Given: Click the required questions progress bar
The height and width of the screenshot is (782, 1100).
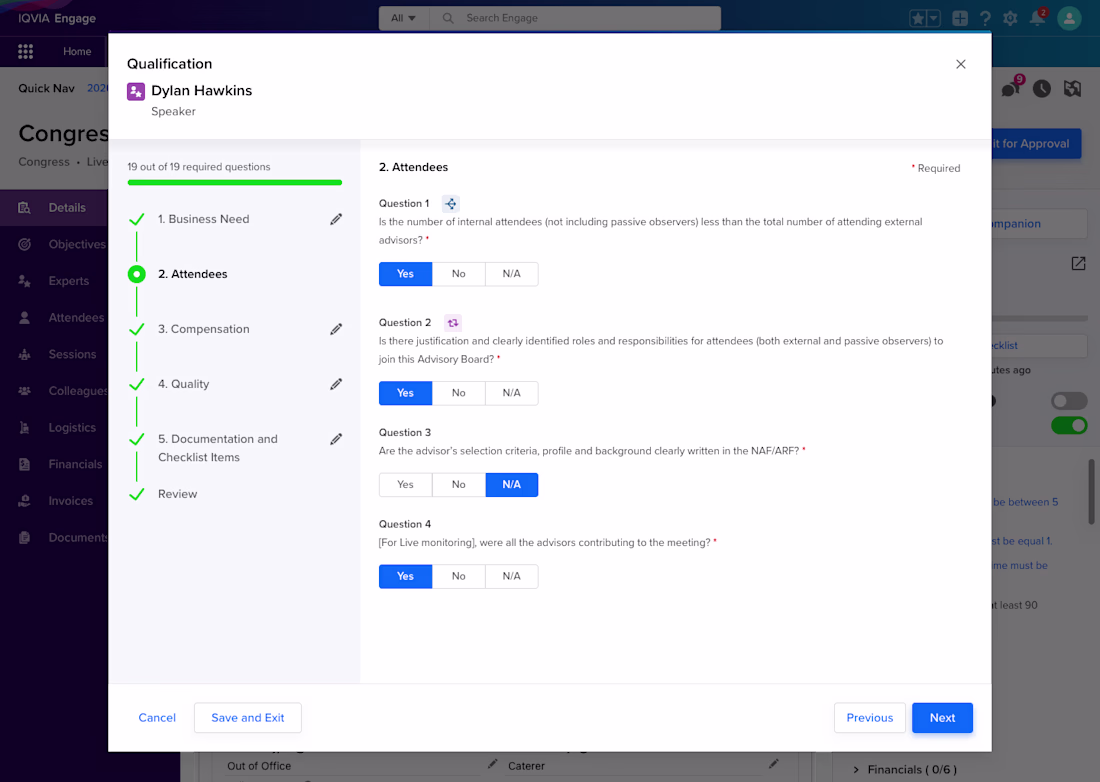Looking at the screenshot, I should pos(235,182).
